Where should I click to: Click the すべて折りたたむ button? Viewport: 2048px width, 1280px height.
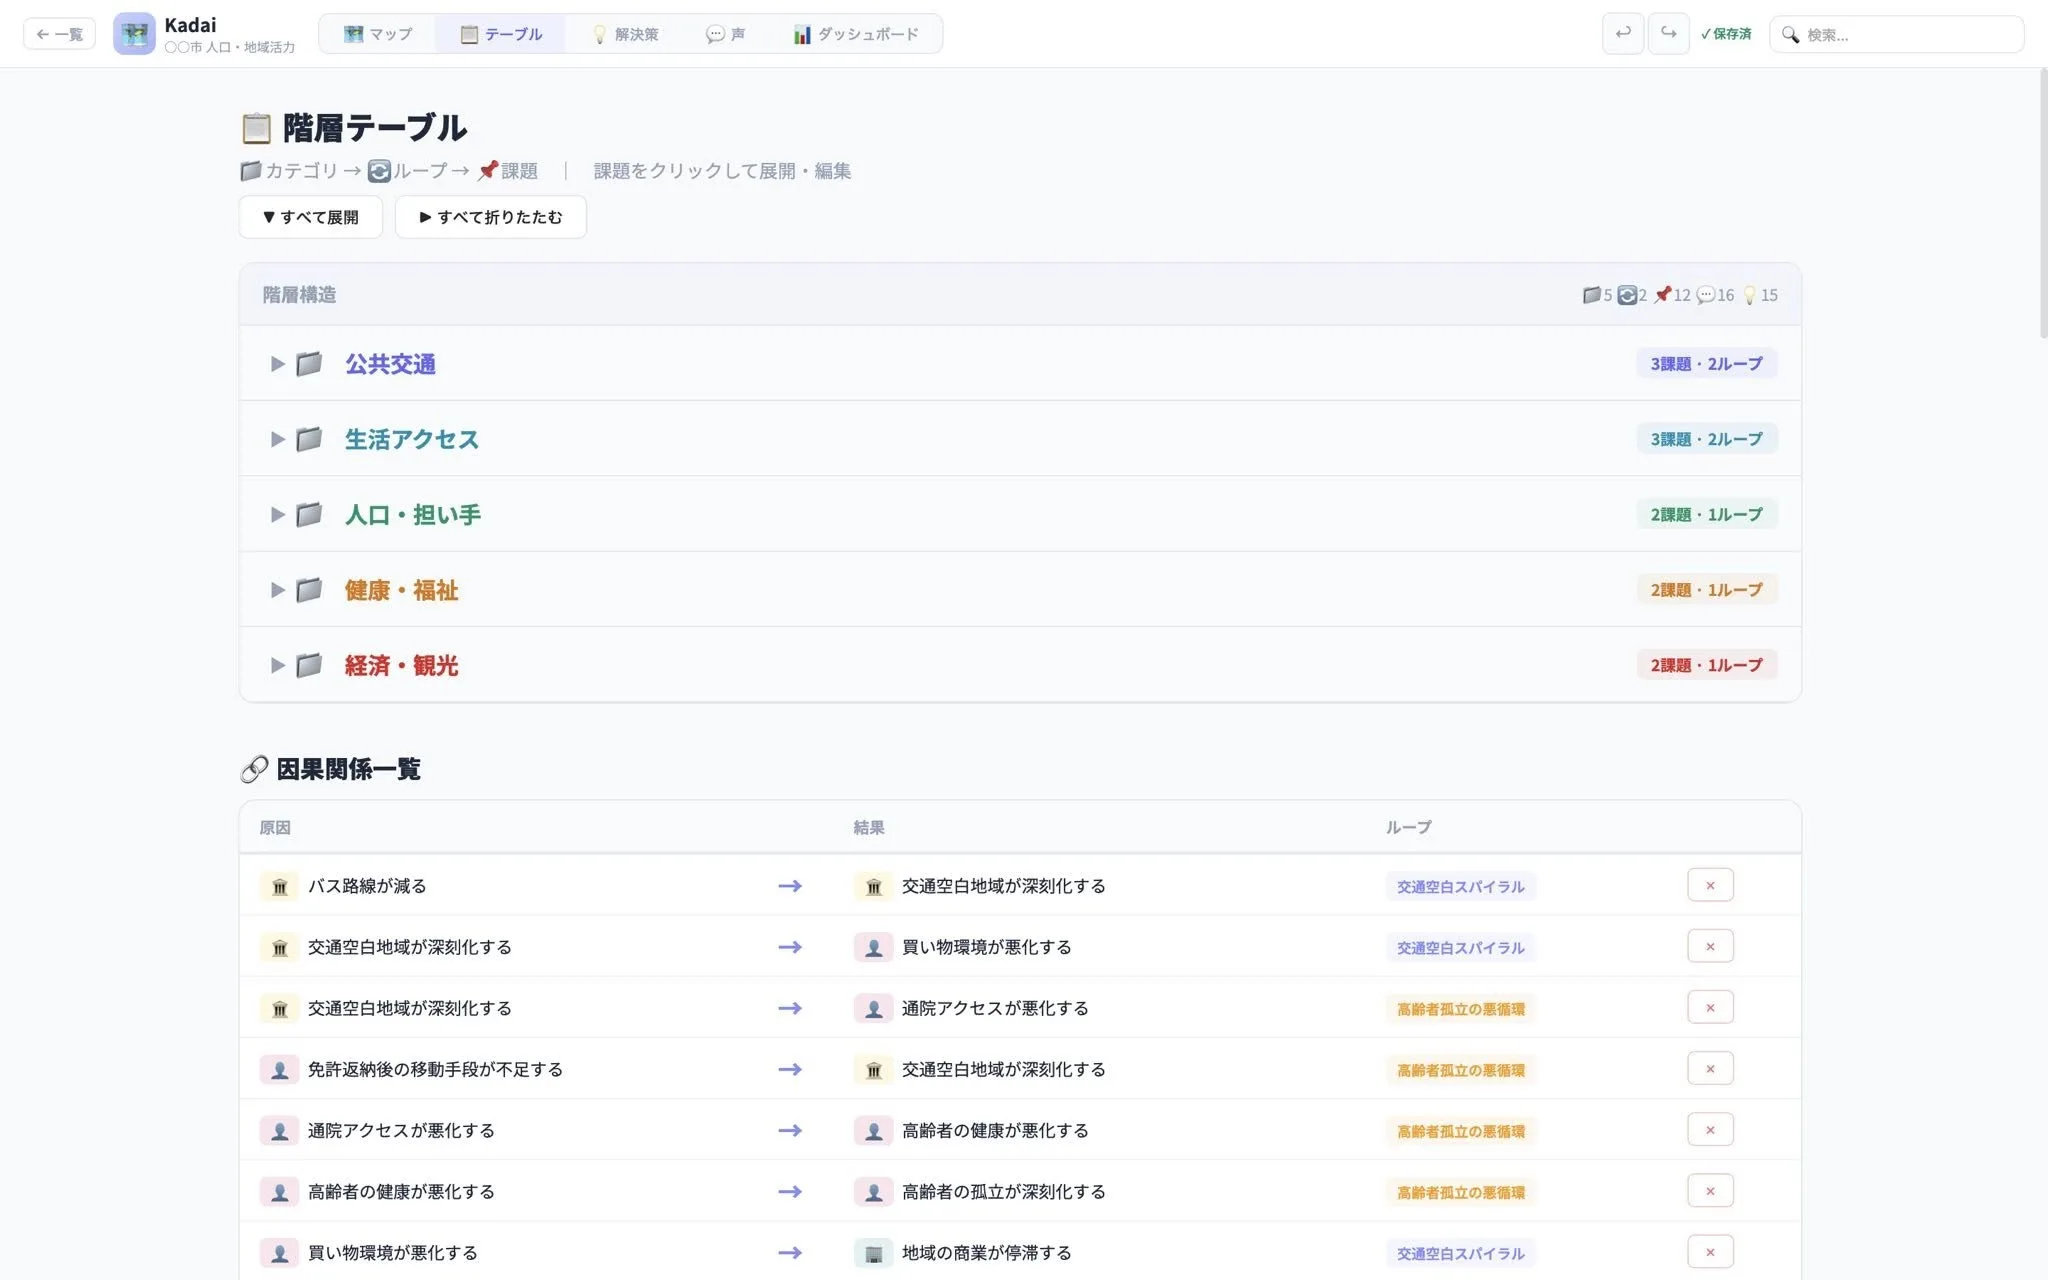(x=490, y=217)
